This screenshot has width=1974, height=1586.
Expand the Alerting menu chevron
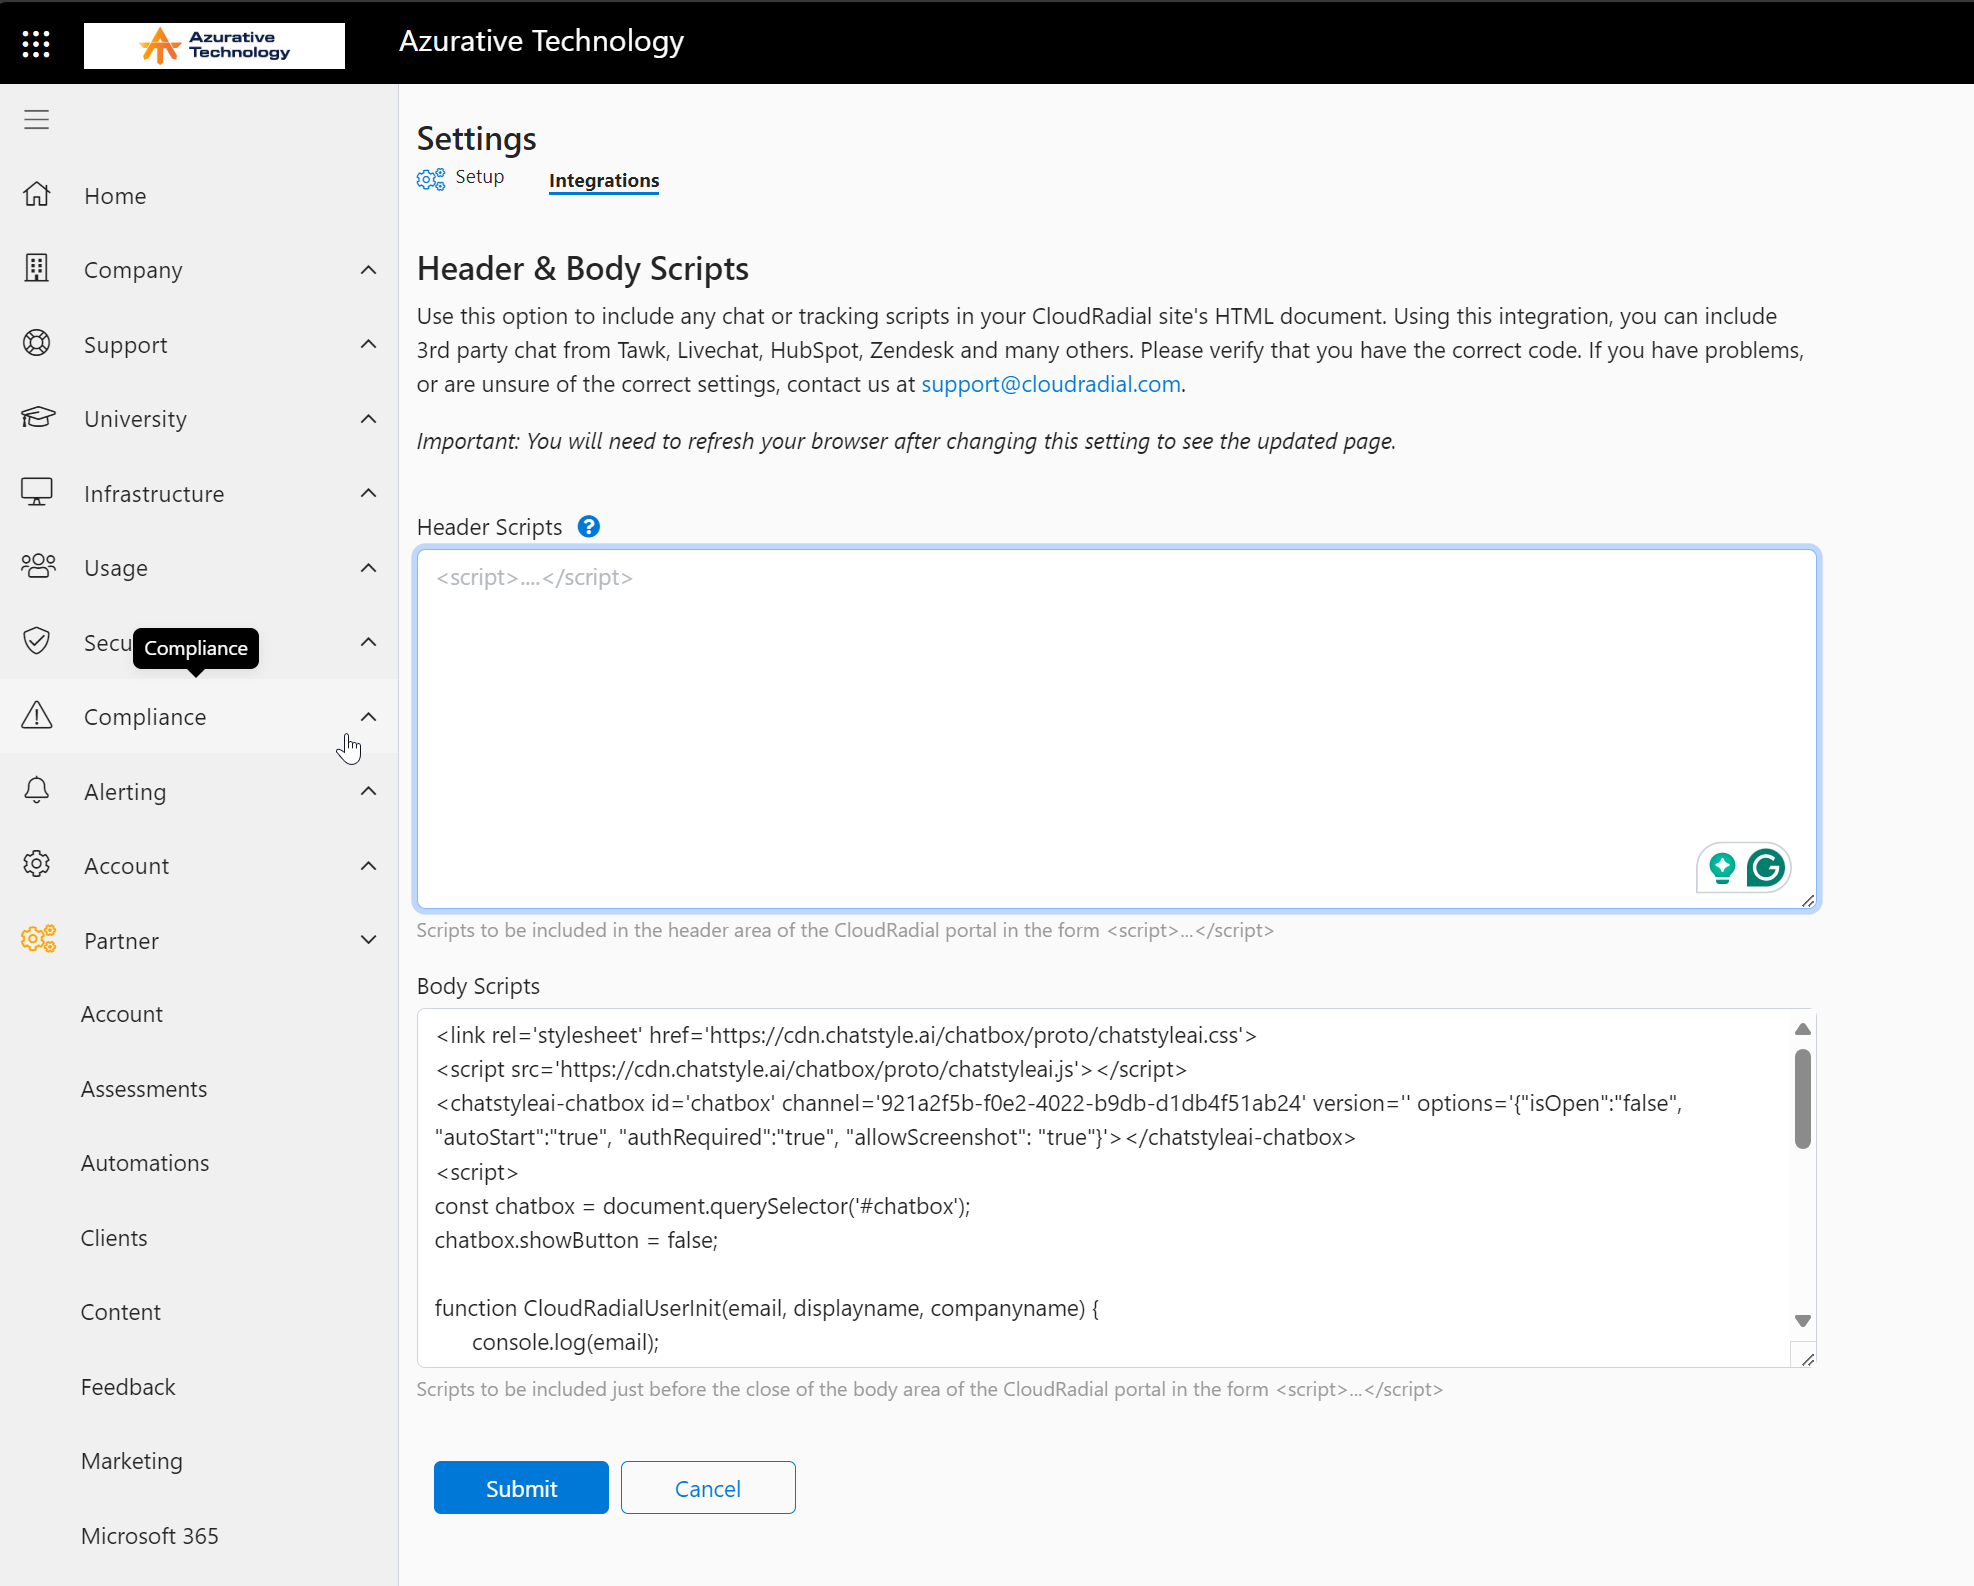click(x=368, y=791)
